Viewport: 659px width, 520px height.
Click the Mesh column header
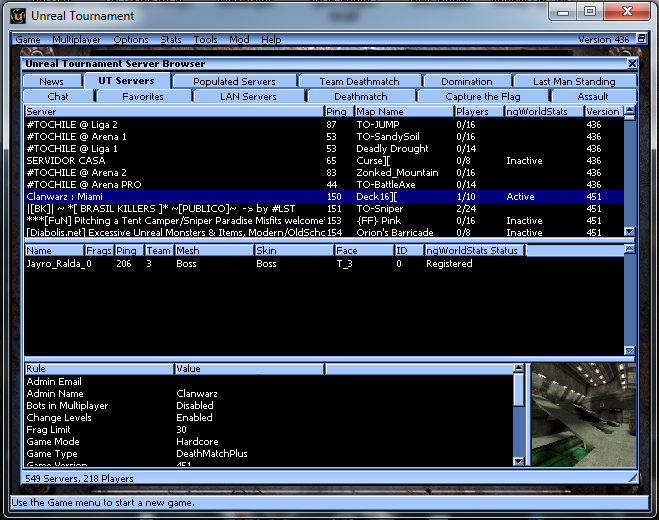click(x=214, y=251)
